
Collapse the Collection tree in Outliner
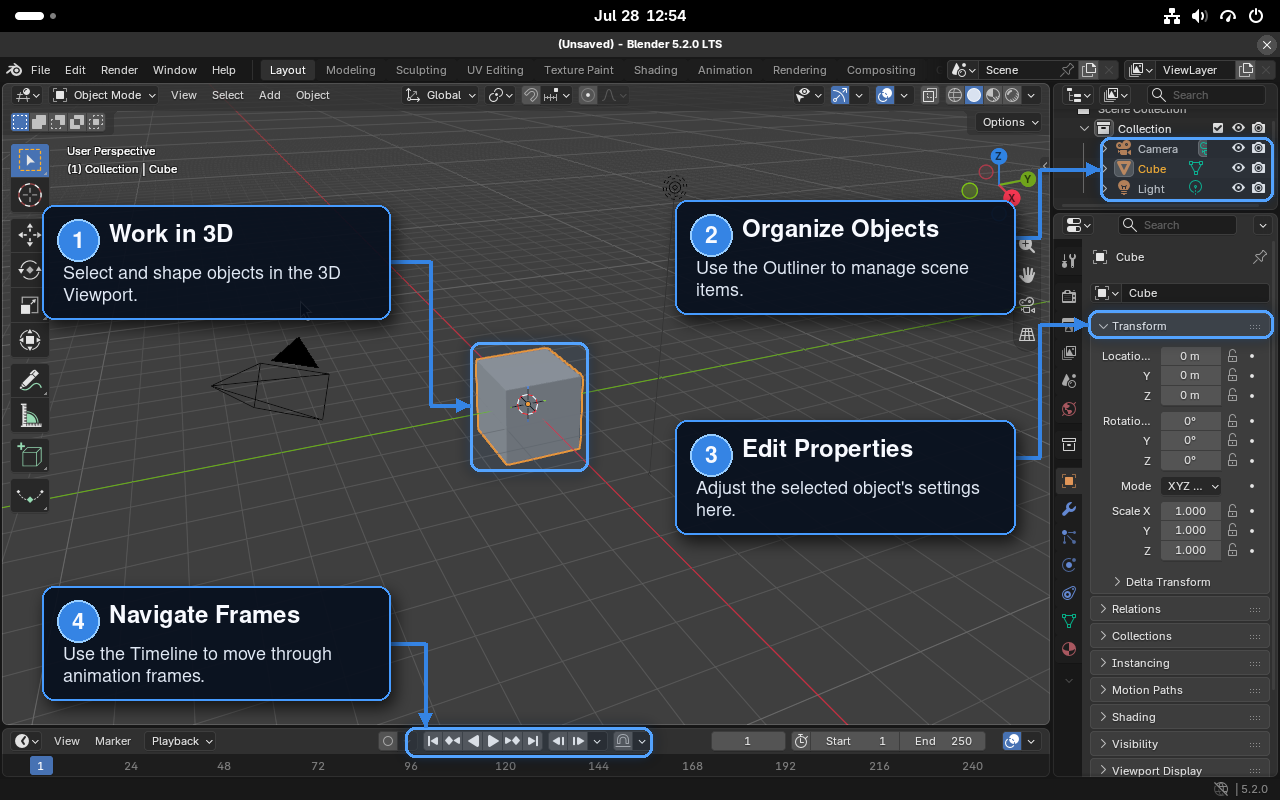pyautogui.click(x=1085, y=128)
